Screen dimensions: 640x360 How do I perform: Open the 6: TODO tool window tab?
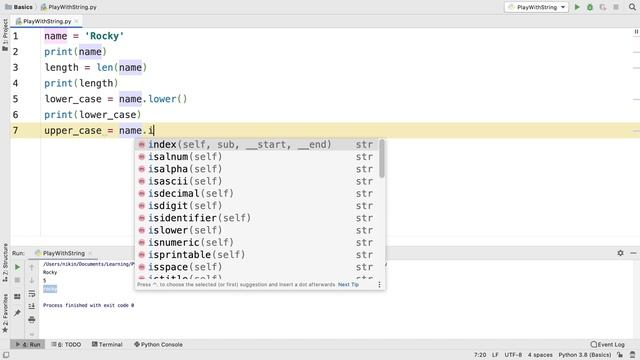[x=66, y=344]
